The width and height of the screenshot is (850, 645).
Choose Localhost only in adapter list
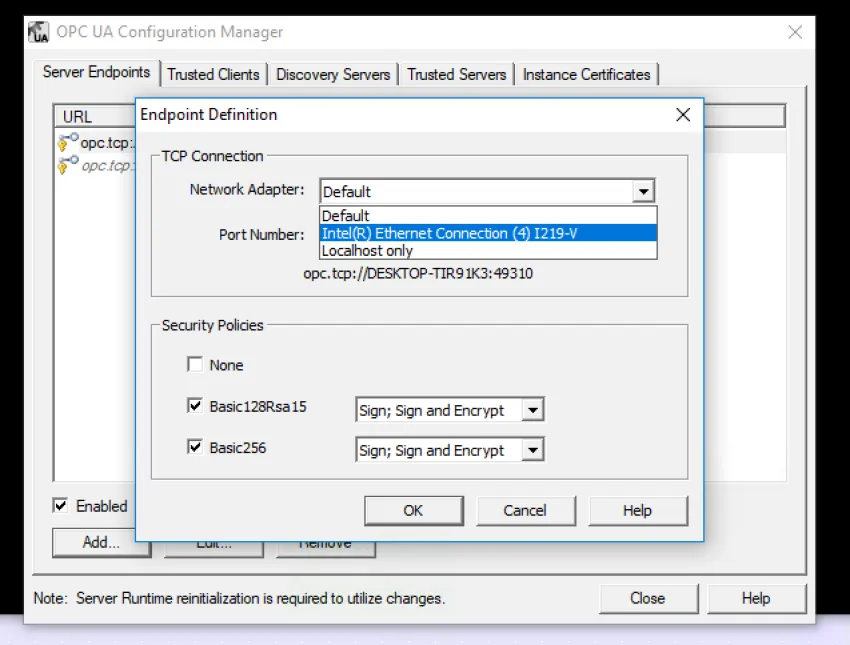pyautogui.click(x=488, y=250)
